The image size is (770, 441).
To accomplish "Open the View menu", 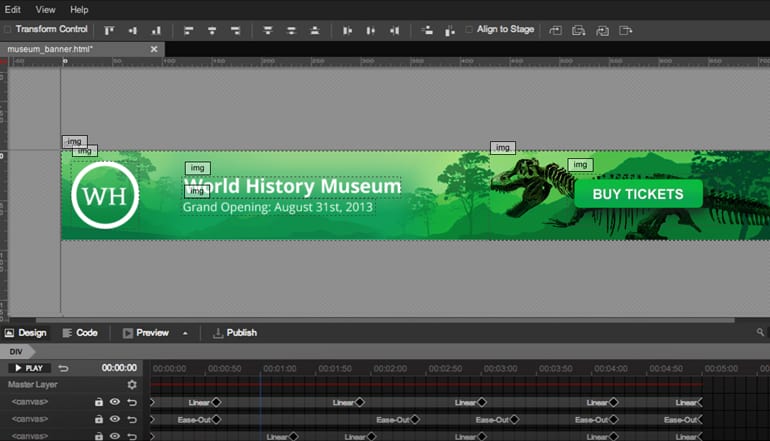I will pyautogui.click(x=46, y=9).
